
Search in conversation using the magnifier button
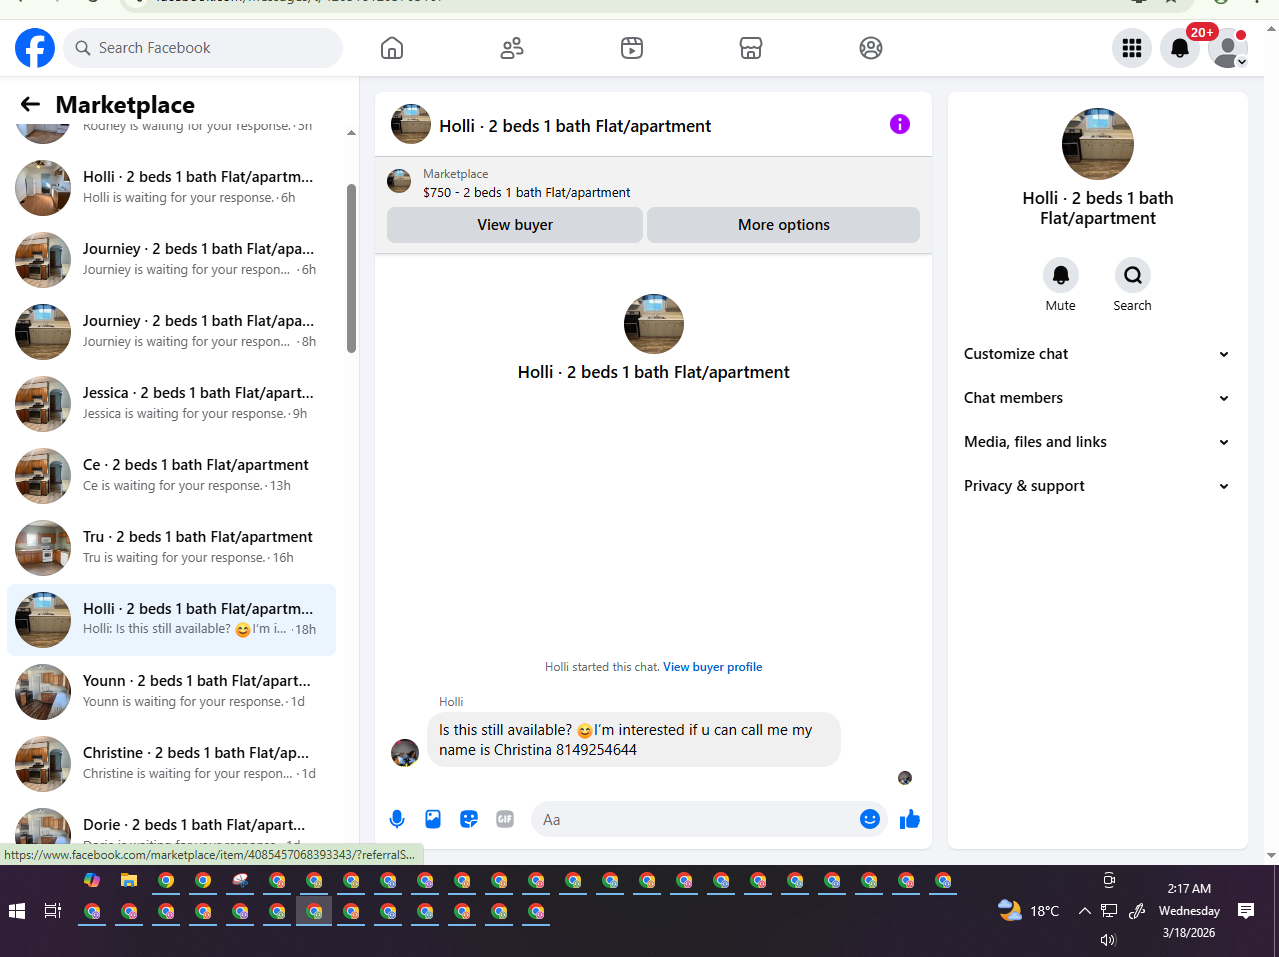[x=1133, y=274]
